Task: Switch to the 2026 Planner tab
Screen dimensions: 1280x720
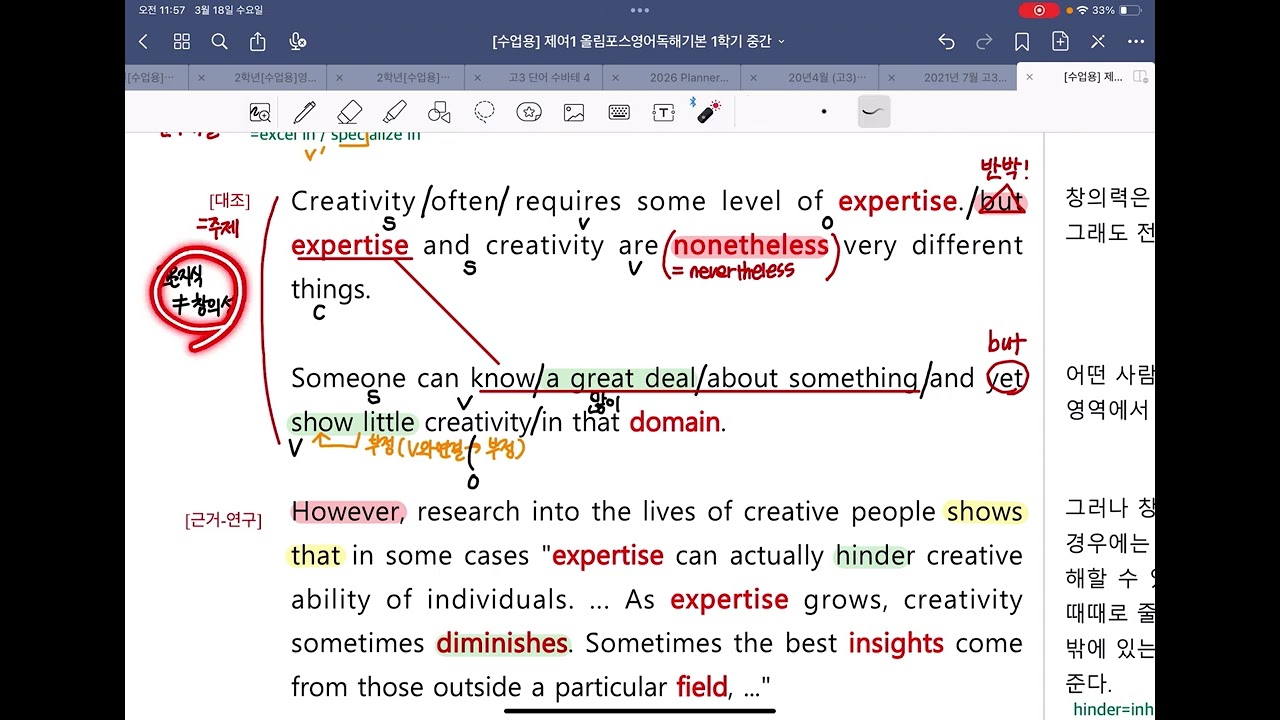Action: pos(689,77)
